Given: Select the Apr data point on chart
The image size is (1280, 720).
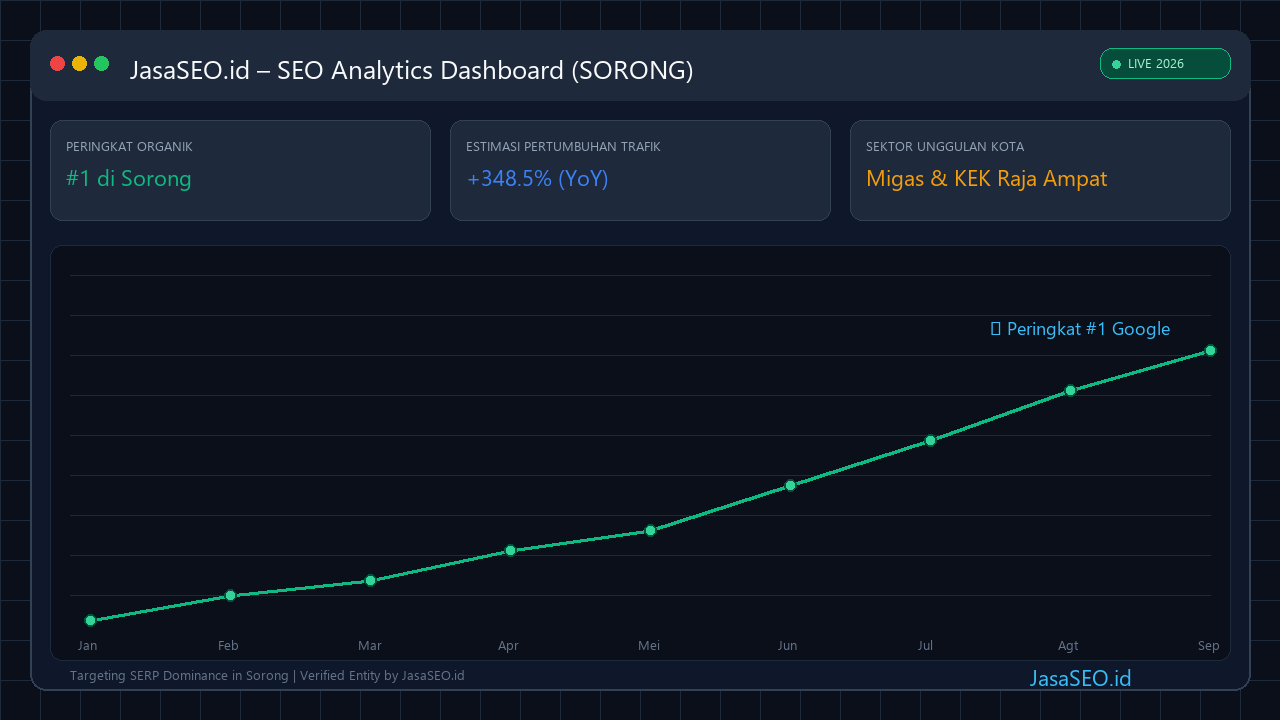Looking at the screenshot, I should tap(510, 550).
